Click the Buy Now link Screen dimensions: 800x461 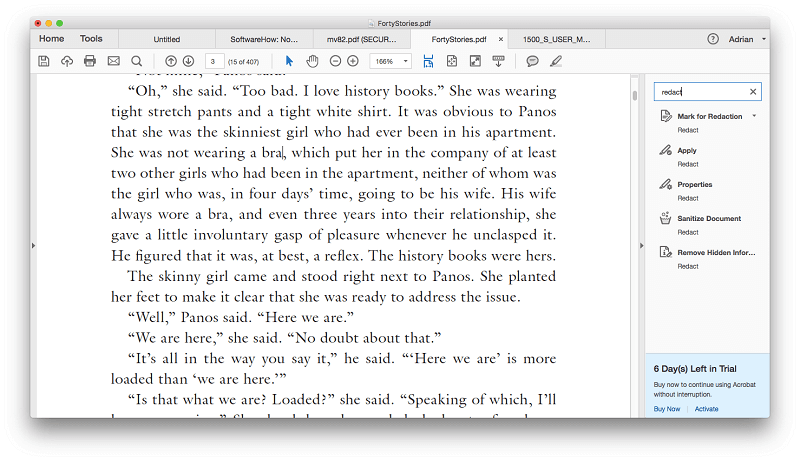tap(667, 409)
